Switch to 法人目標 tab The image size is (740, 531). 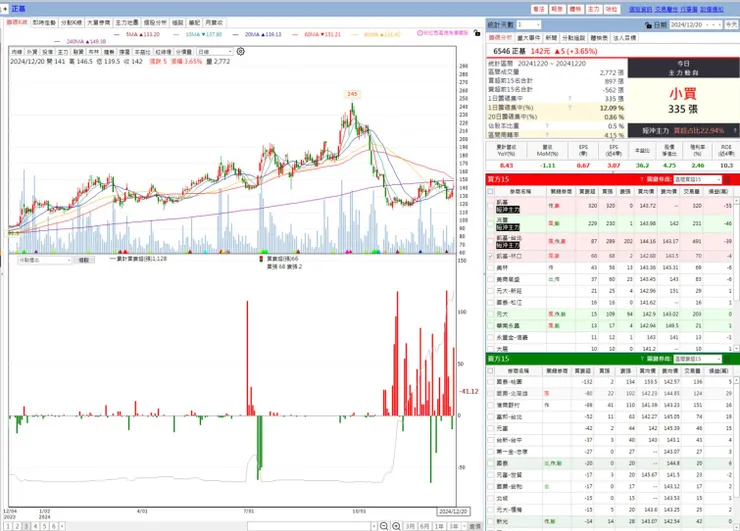click(x=624, y=38)
